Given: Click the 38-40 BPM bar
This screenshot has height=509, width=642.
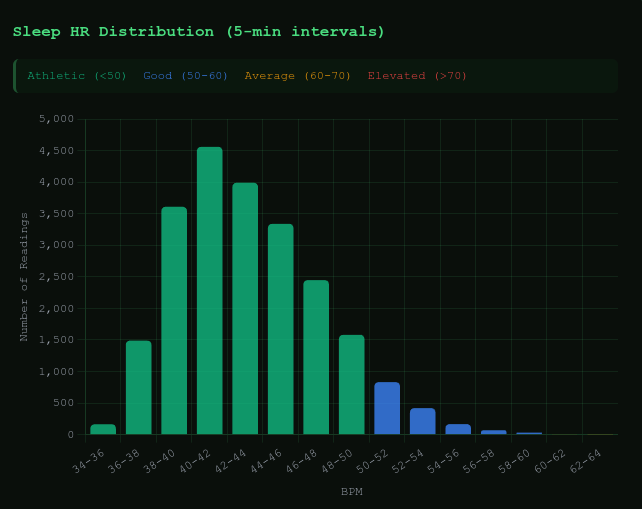Looking at the screenshot, I should pyautogui.click(x=174, y=321).
